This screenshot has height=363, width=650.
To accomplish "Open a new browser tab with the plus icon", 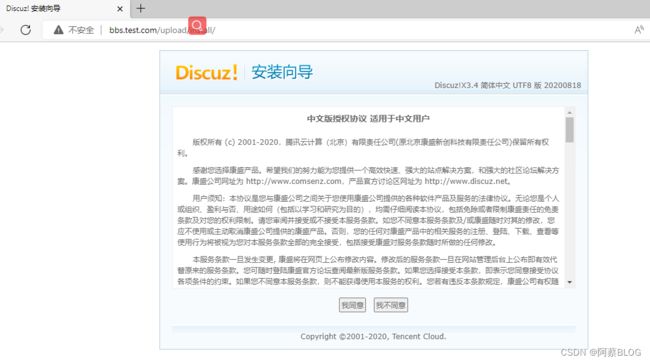I will (x=141, y=8).
